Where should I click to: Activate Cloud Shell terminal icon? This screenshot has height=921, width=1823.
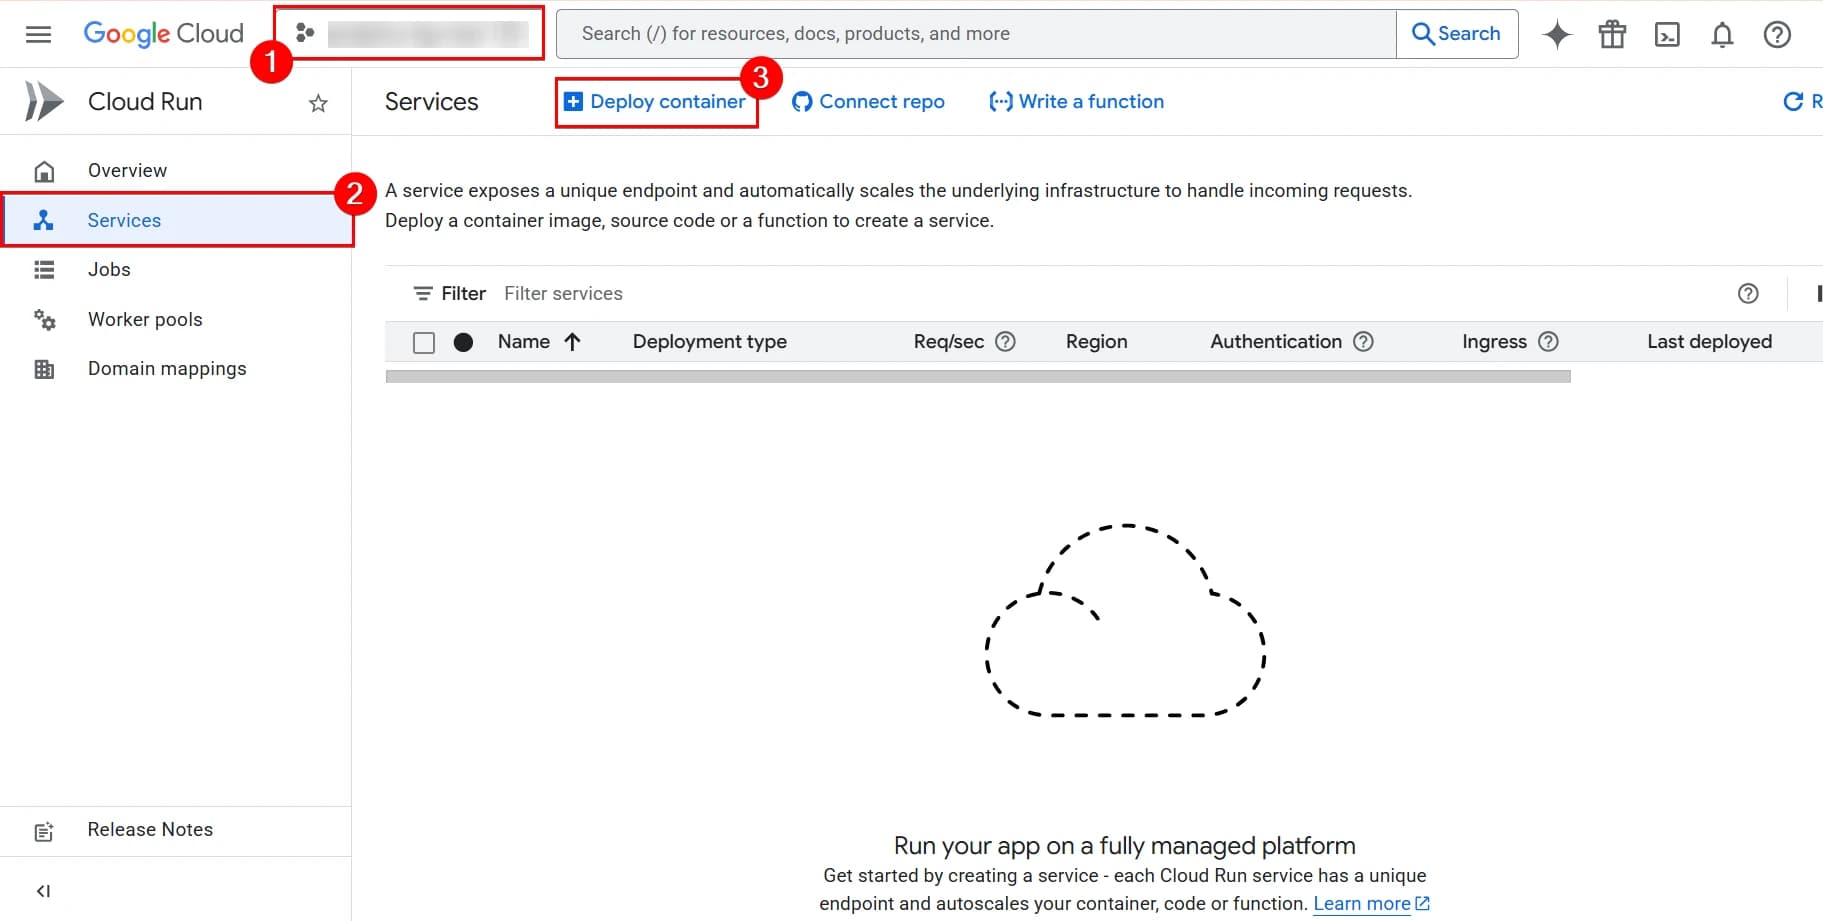pyautogui.click(x=1667, y=35)
